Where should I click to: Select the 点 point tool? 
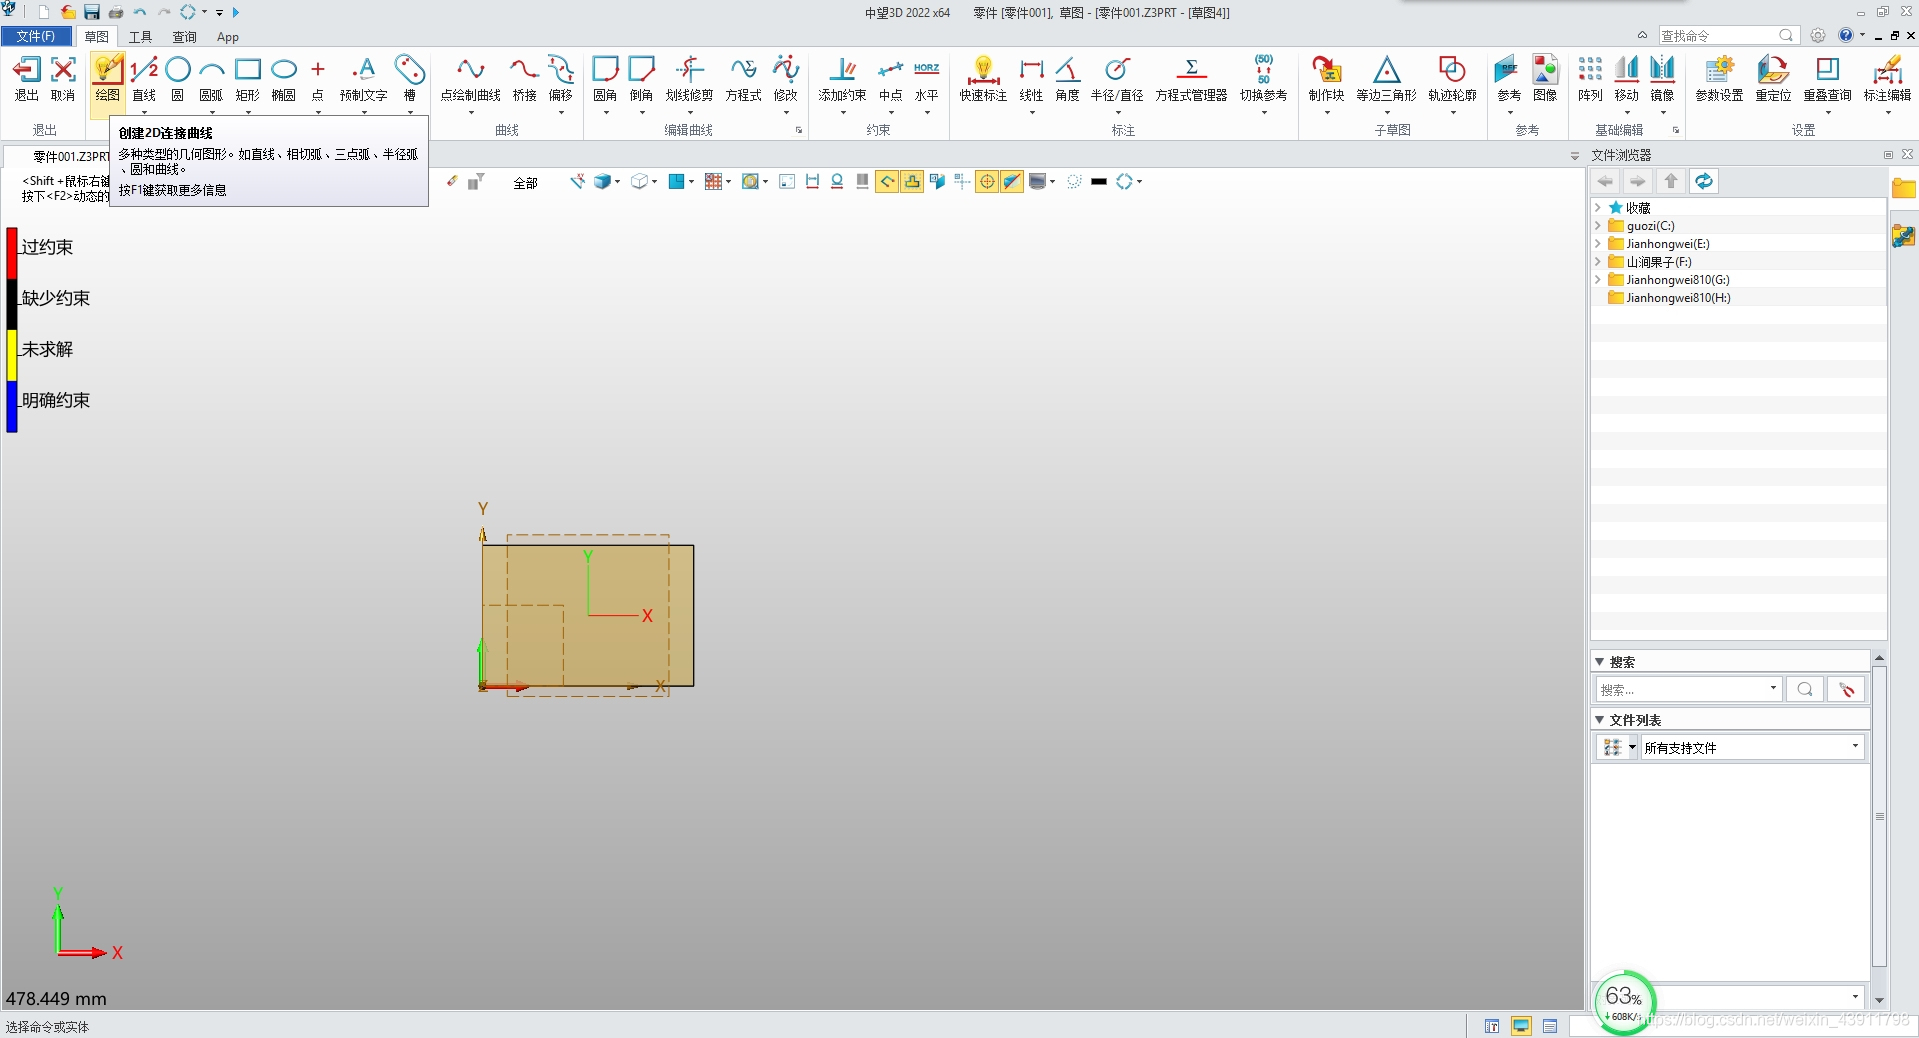click(x=318, y=78)
